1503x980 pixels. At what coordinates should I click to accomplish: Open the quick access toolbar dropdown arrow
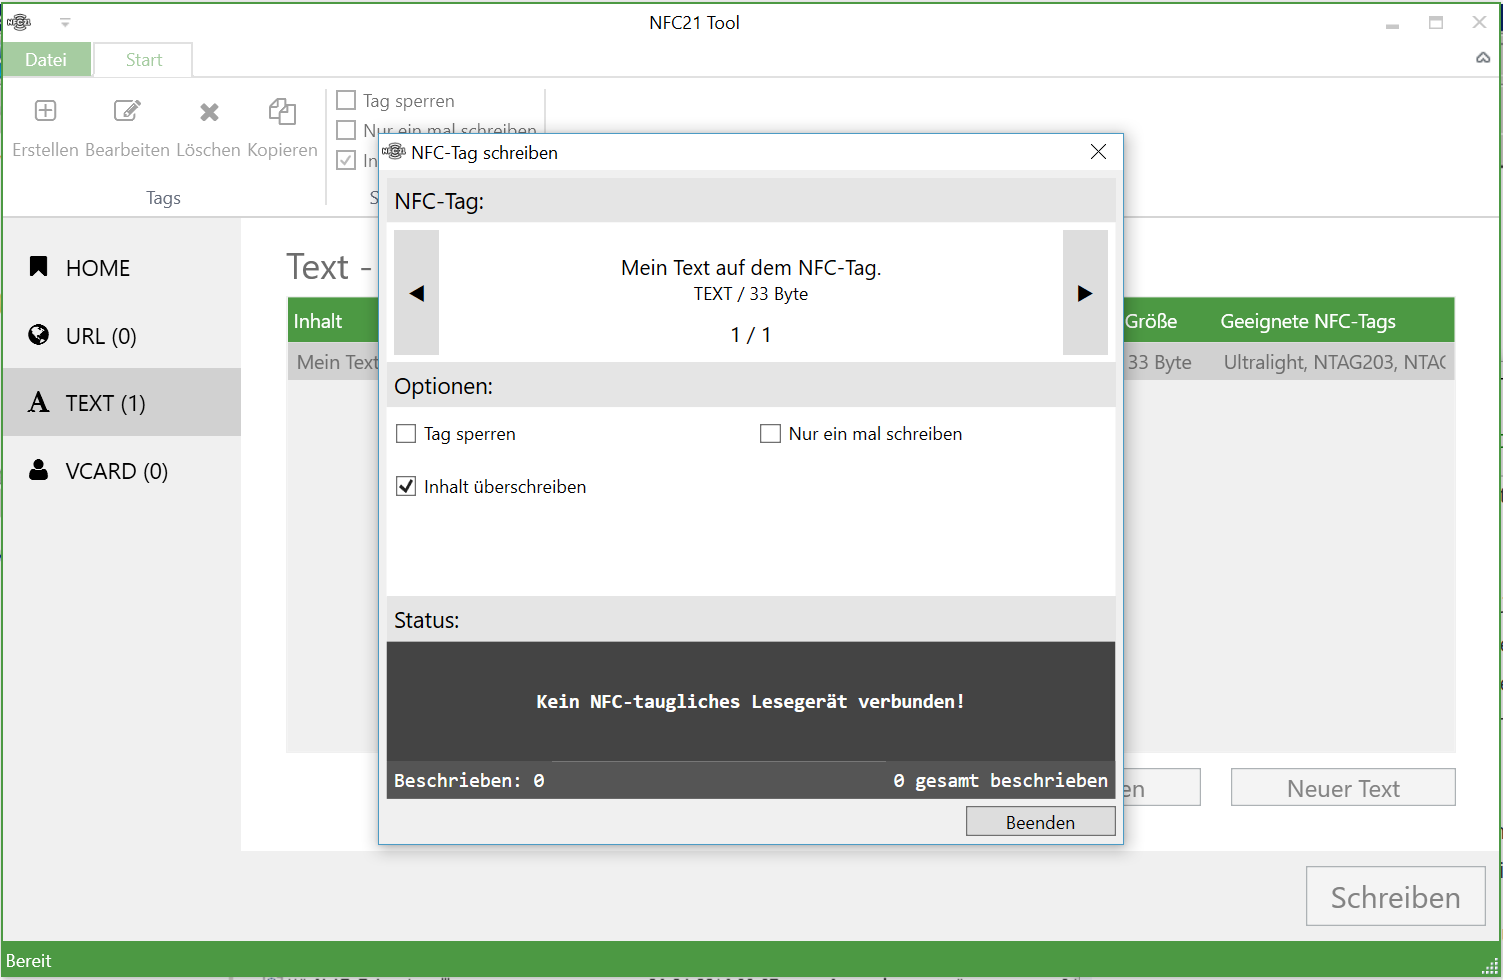click(x=65, y=22)
